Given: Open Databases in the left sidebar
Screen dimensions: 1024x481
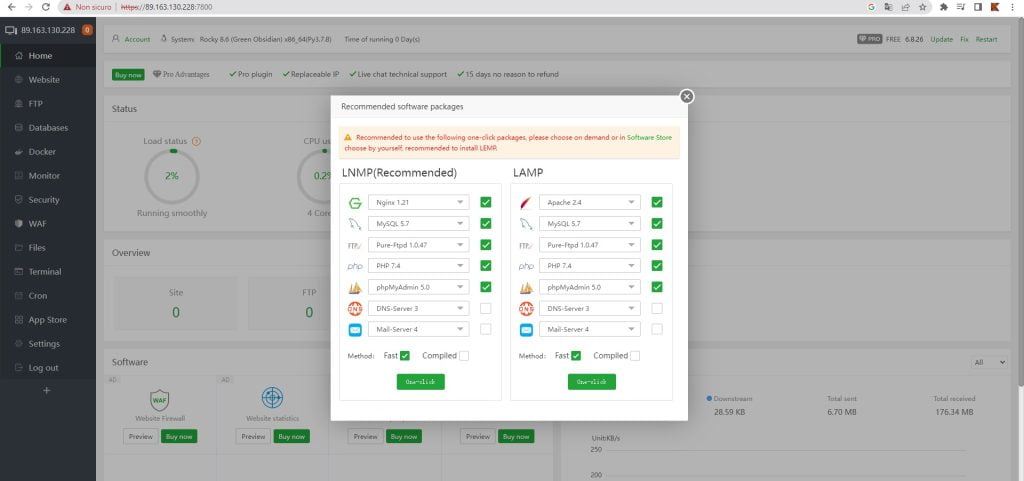Looking at the screenshot, I should pos(48,128).
